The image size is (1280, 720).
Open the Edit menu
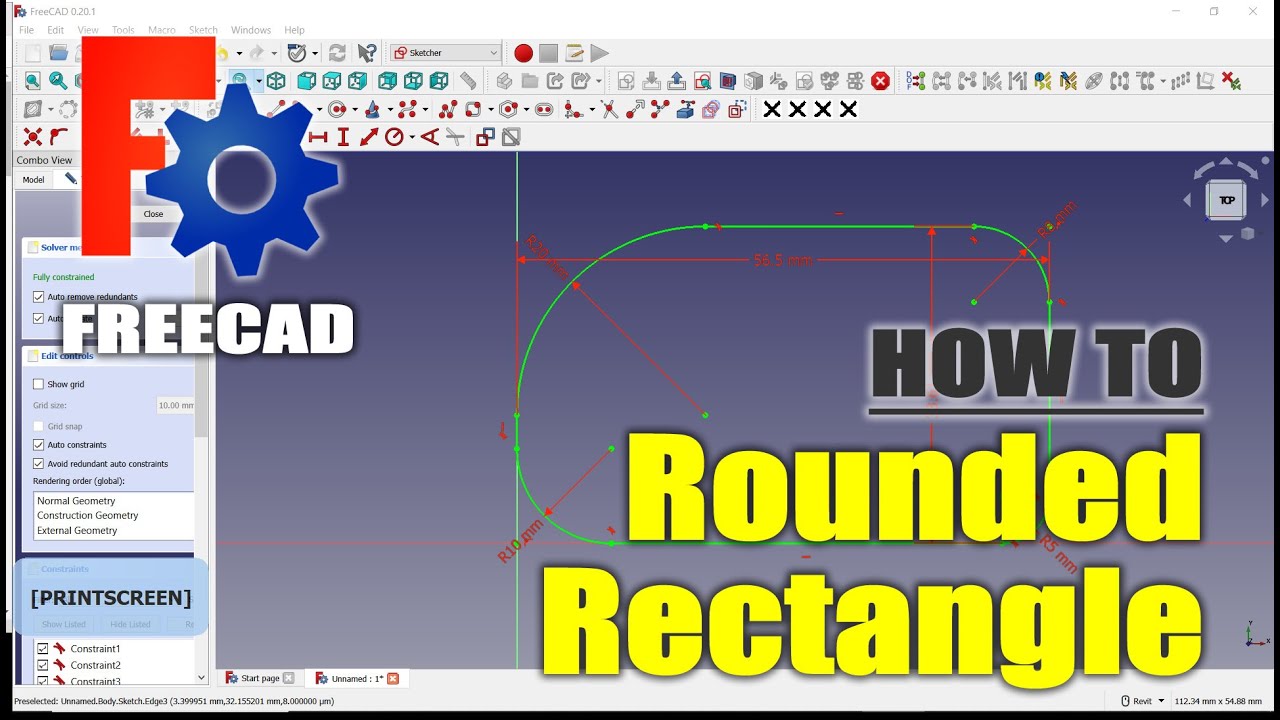[56, 30]
